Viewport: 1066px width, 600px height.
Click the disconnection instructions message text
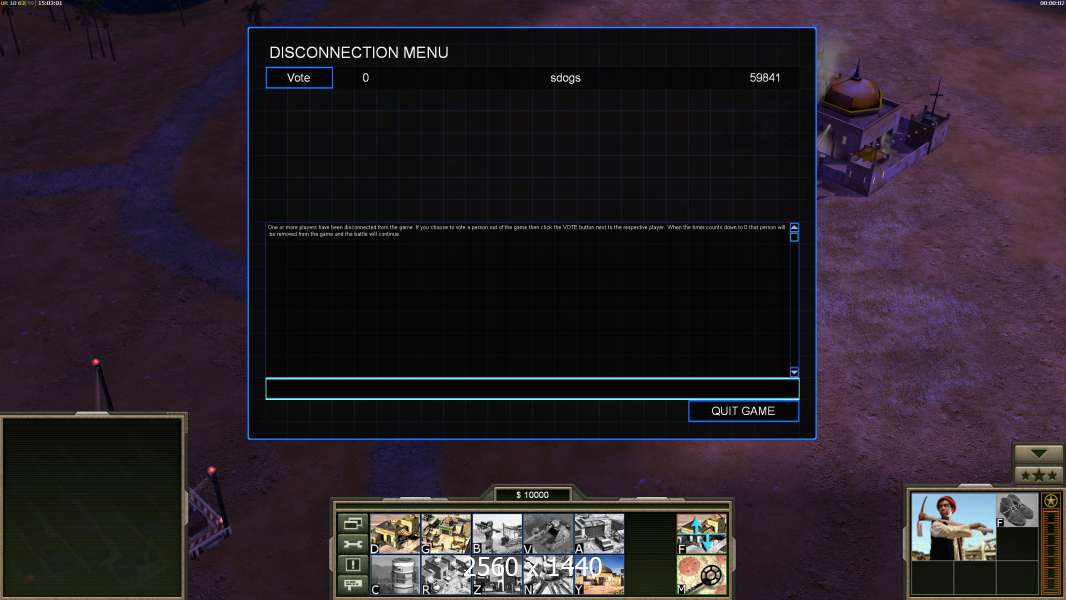point(526,230)
